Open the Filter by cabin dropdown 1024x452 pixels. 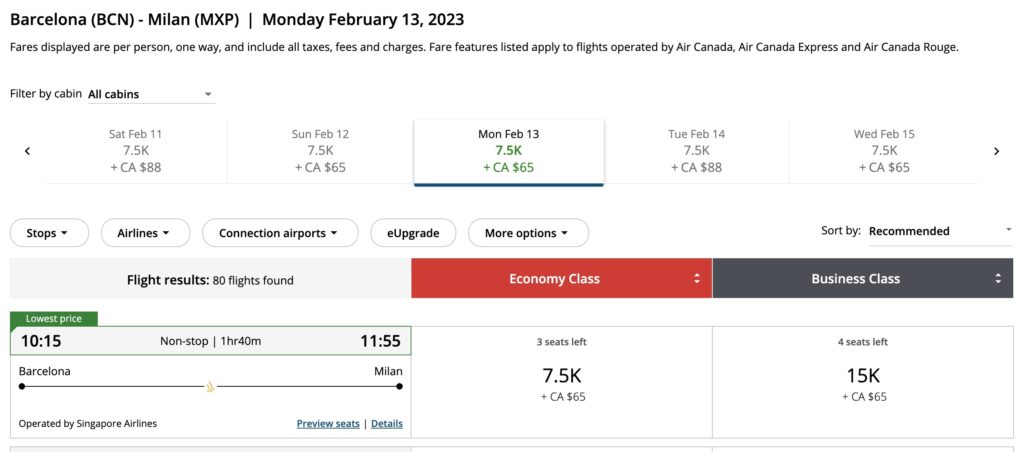(x=150, y=94)
